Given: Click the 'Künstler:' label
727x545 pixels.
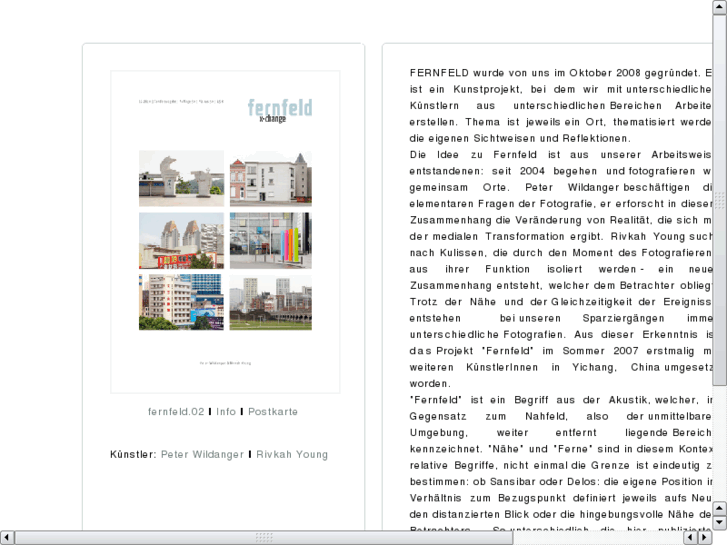Looking at the screenshot, I should coord(133,455).
